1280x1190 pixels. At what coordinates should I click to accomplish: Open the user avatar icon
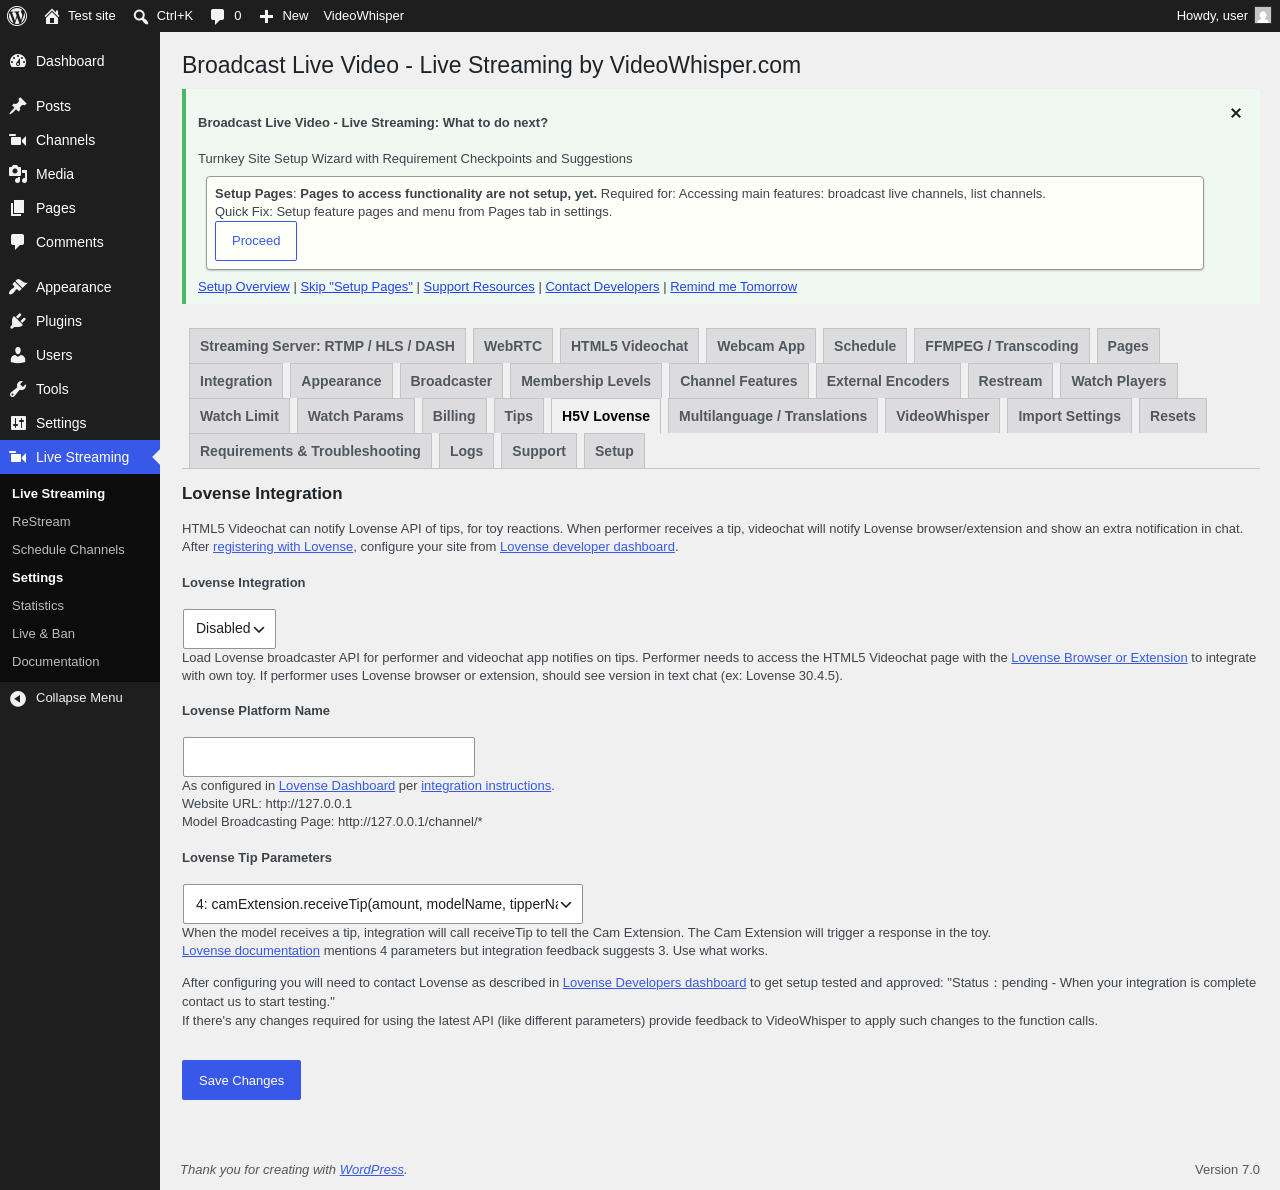pos(1263,16)
